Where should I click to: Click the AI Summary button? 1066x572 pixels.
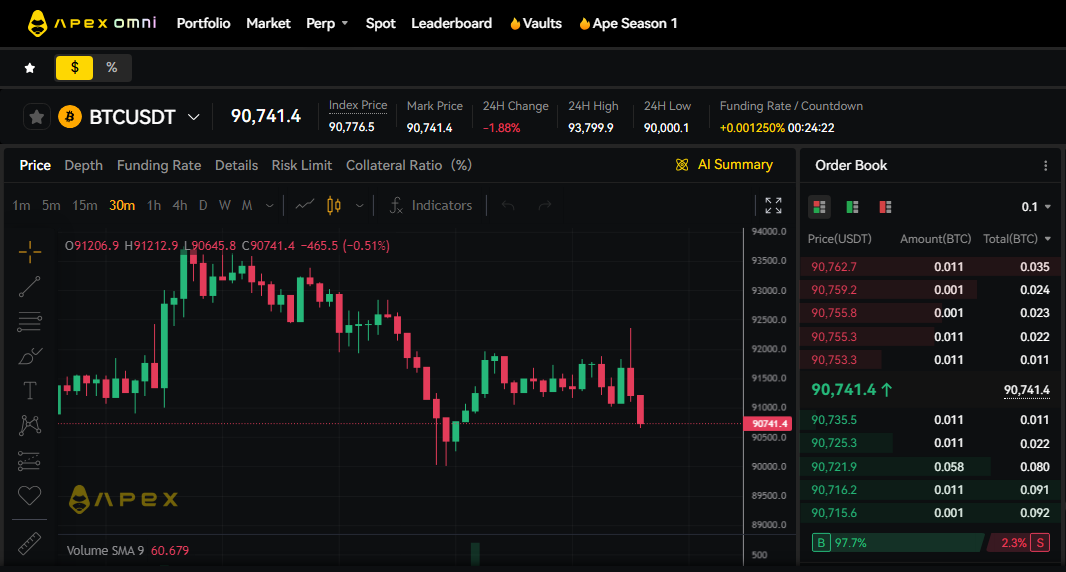pos(724,165)
